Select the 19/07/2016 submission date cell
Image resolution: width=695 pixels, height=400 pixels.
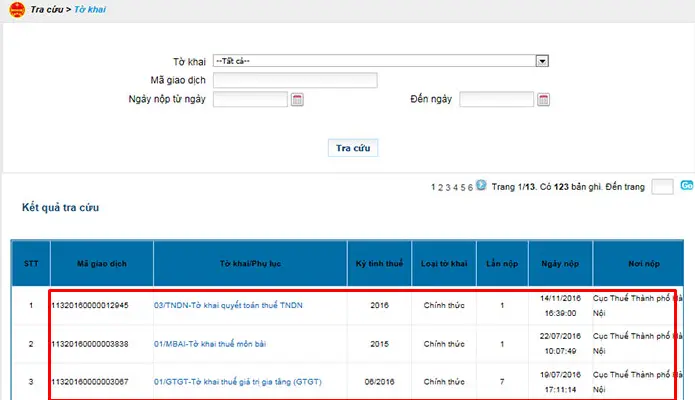point(560,382)
